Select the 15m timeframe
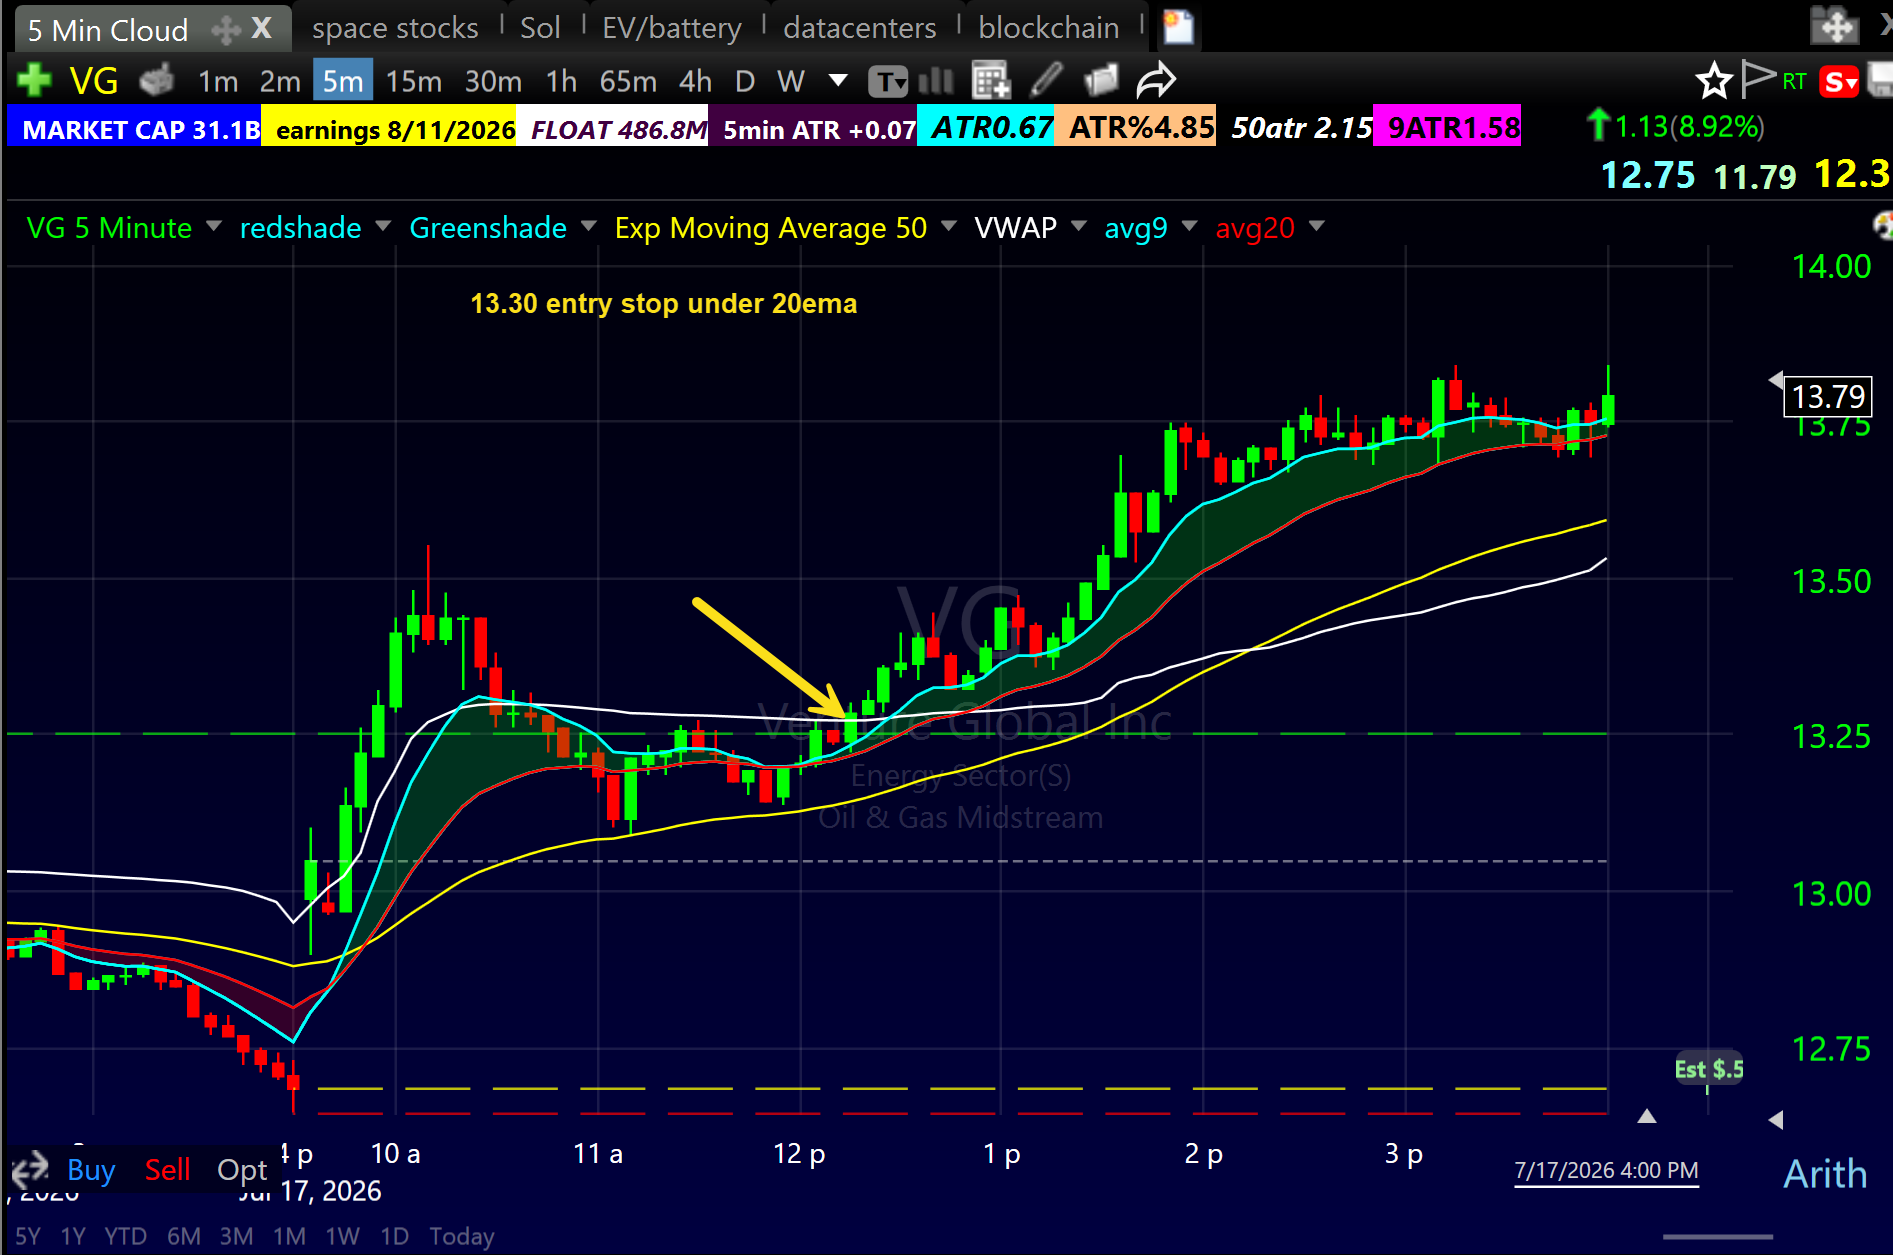The height and width of the screenshot is (1255, 1893). click(x=414, y=81)
